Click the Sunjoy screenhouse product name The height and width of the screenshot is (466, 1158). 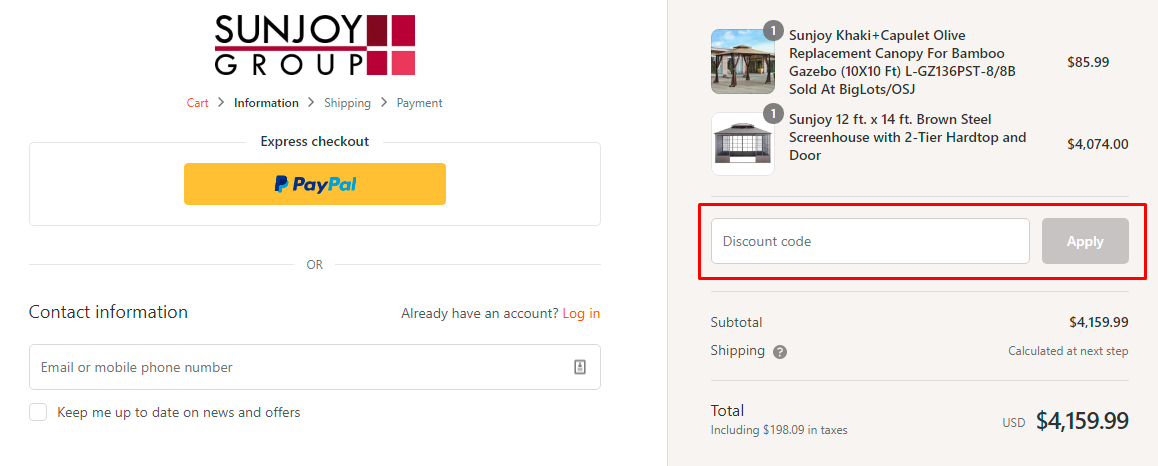click(907, 137)
